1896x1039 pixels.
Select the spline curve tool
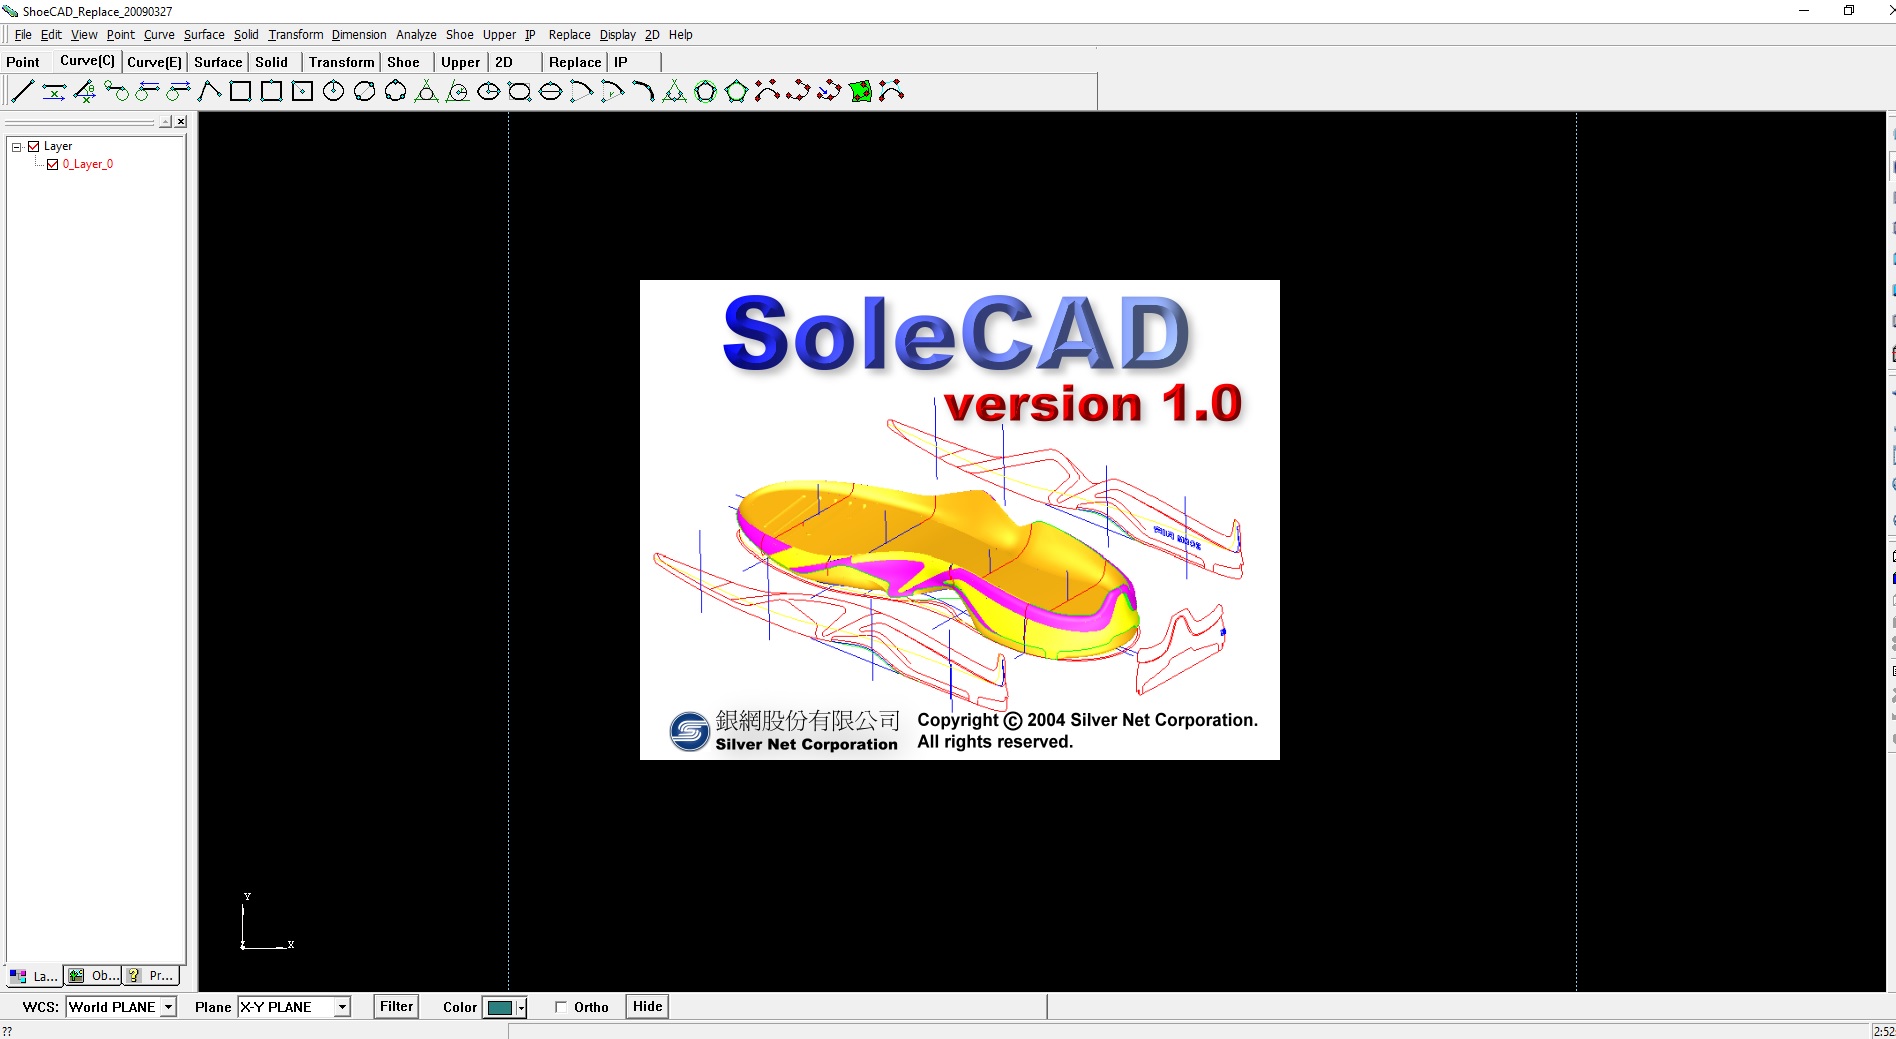coord(767,92)
